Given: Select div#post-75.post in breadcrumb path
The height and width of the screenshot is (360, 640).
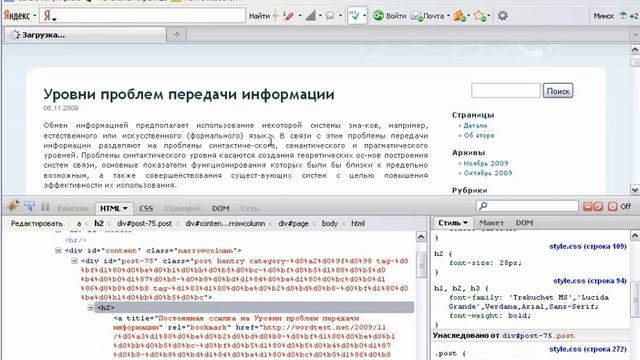Looking at the screenshot, I should [144, 224].
